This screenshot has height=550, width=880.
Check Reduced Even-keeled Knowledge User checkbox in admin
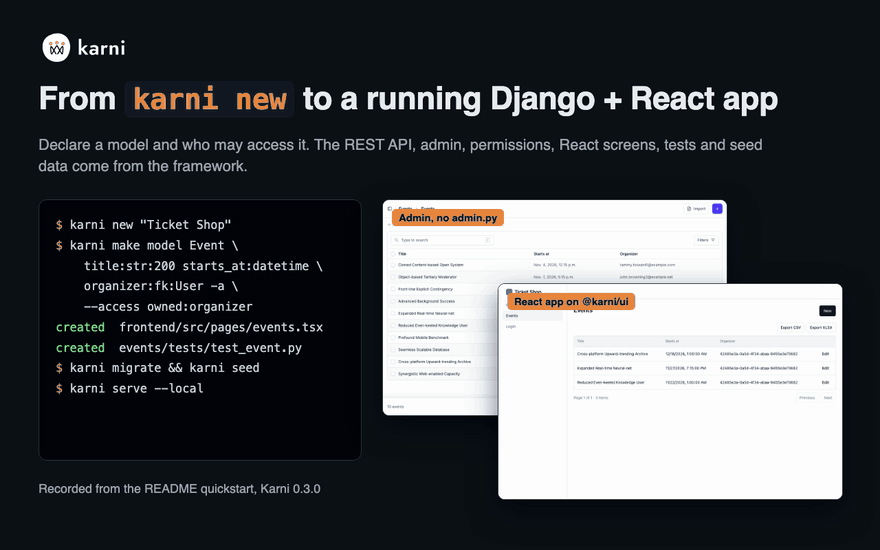point(393,326)
